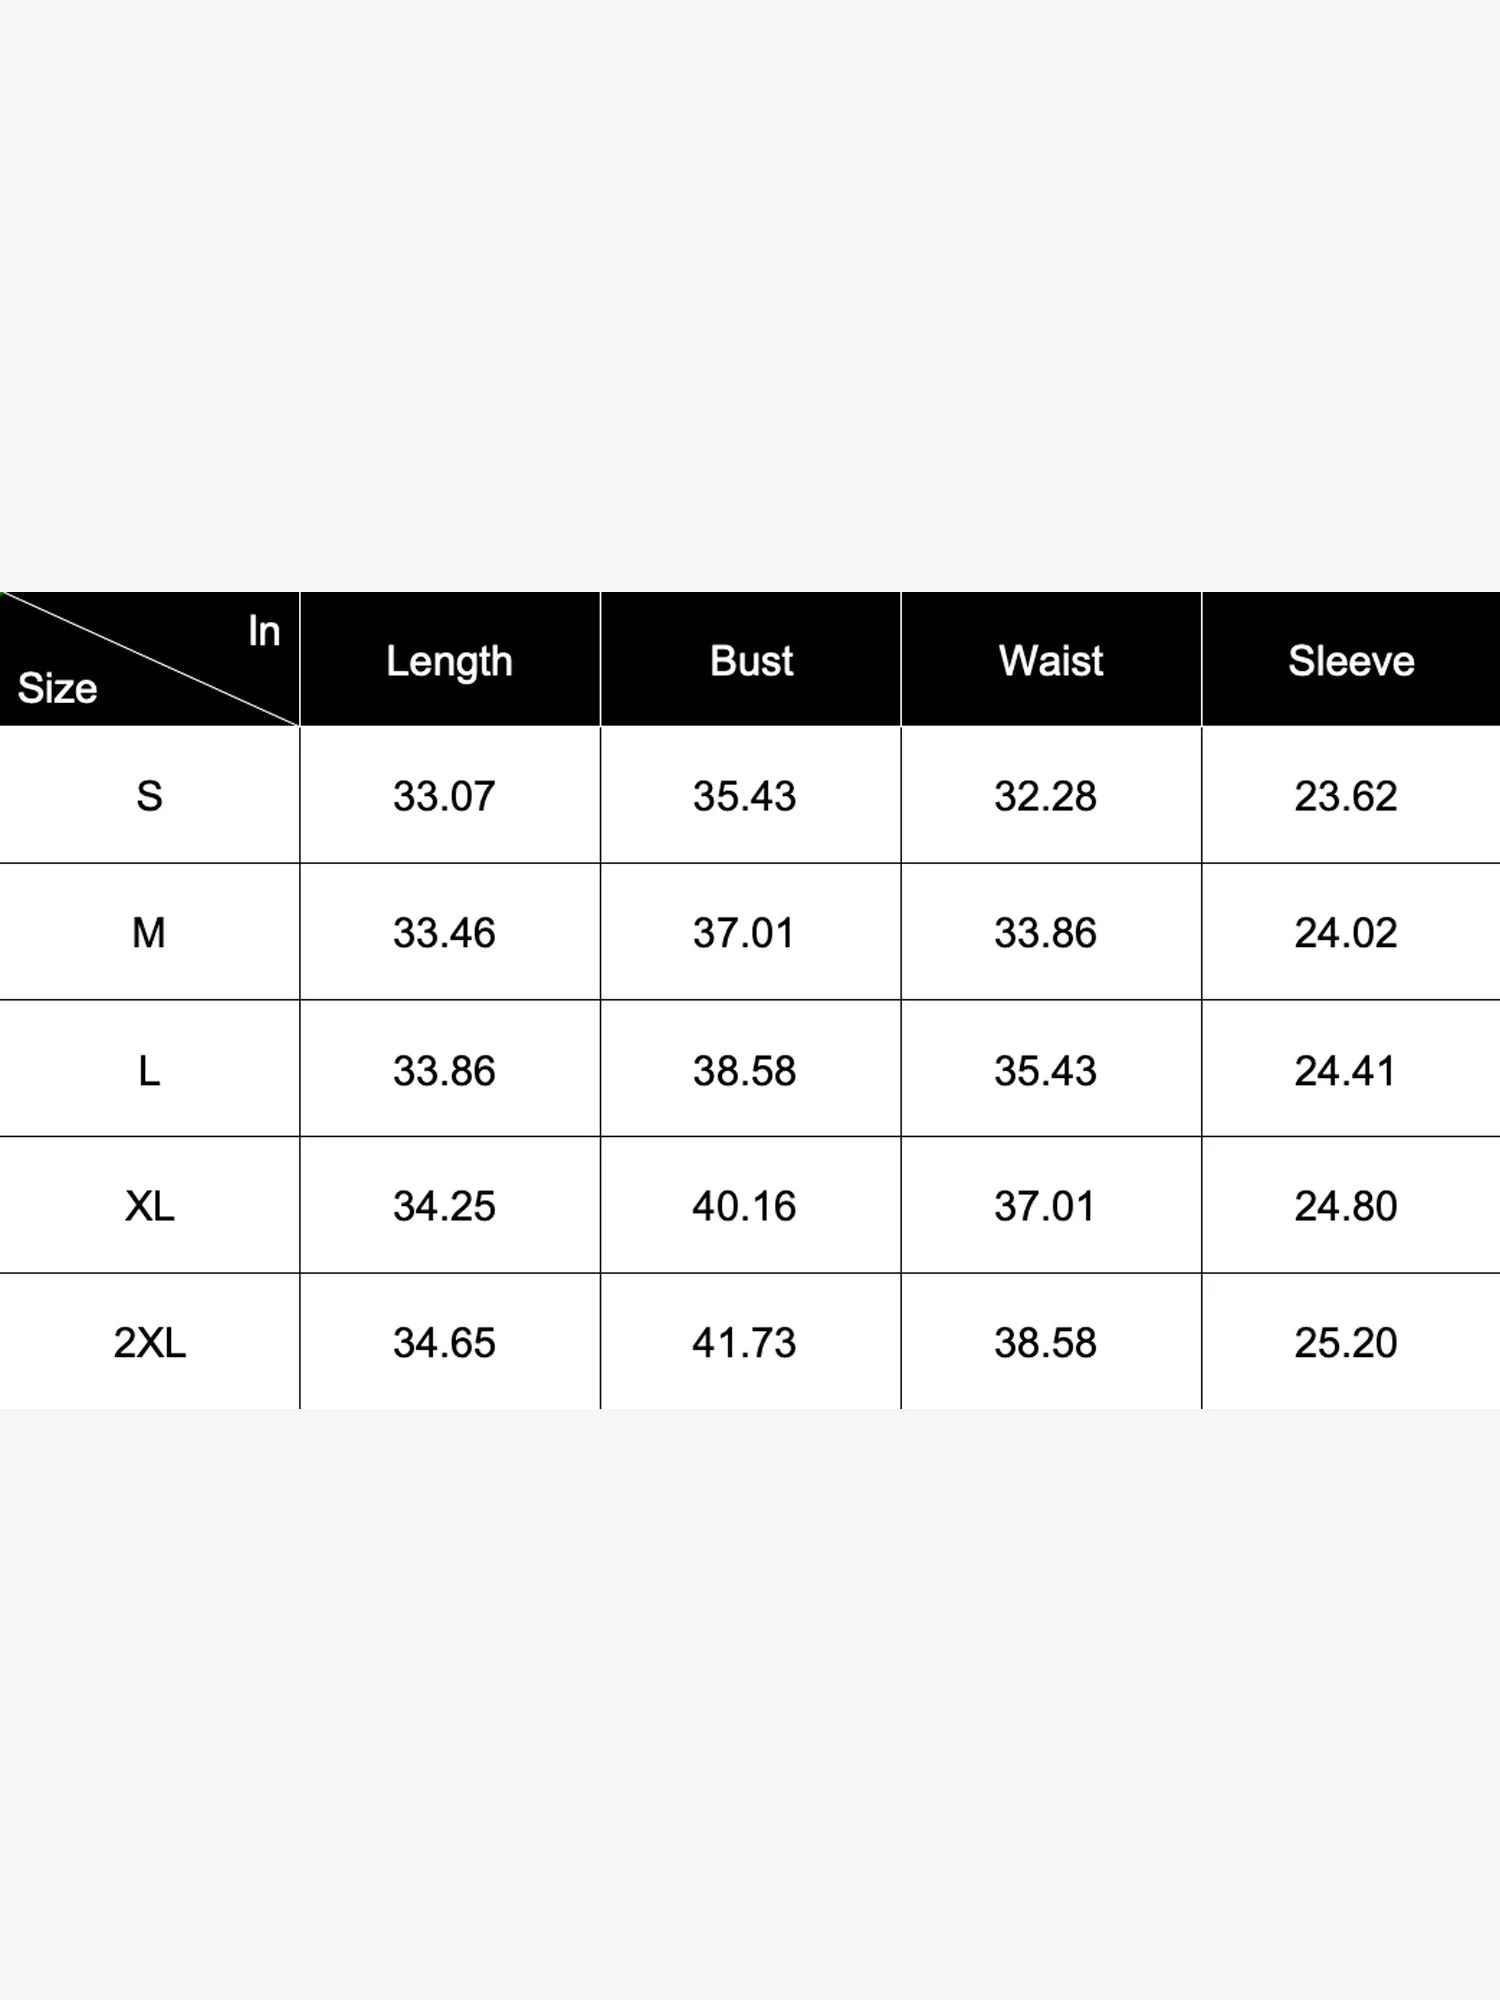This screenshot has width=1500, height=2000.
Task: Click the Length column header
Action: 449,661
